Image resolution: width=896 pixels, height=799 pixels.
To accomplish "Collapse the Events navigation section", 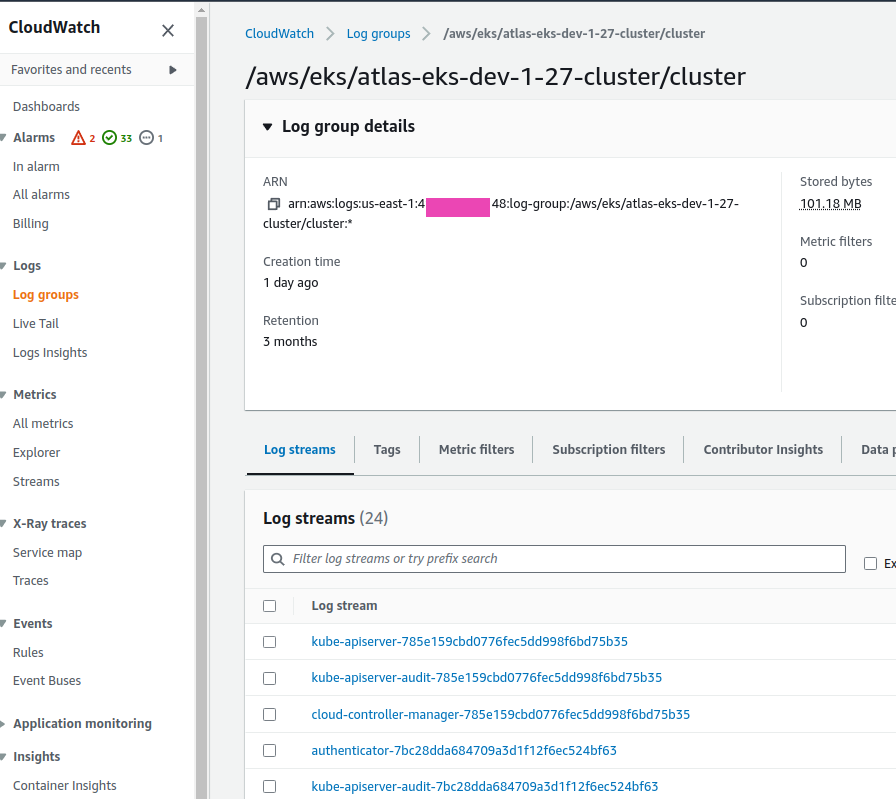I will [x=3, y=624].
